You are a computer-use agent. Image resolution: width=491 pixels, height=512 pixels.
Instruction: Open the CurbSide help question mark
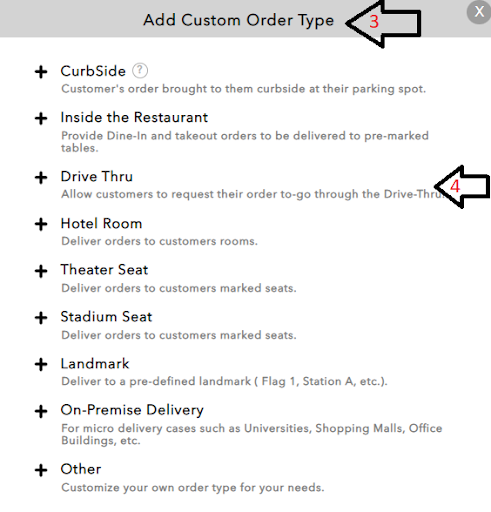point(140,71)
